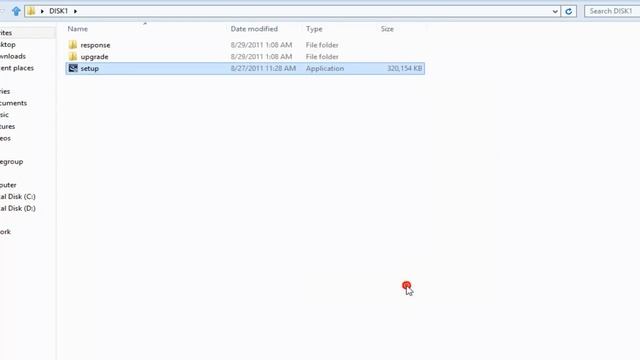Click the Application type cell of setup
The image size is (640, 360).
click(324, 69)
